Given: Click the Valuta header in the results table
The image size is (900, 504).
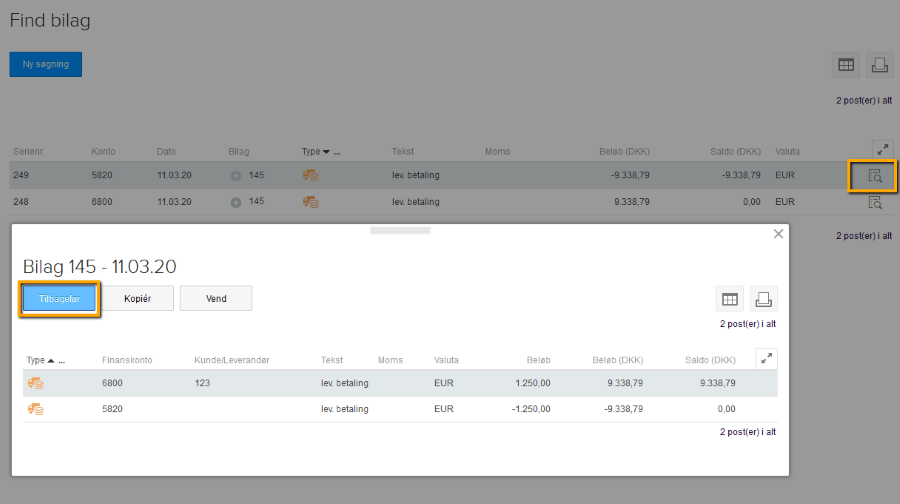Looking at the screenshot, I should coord(788,152).
